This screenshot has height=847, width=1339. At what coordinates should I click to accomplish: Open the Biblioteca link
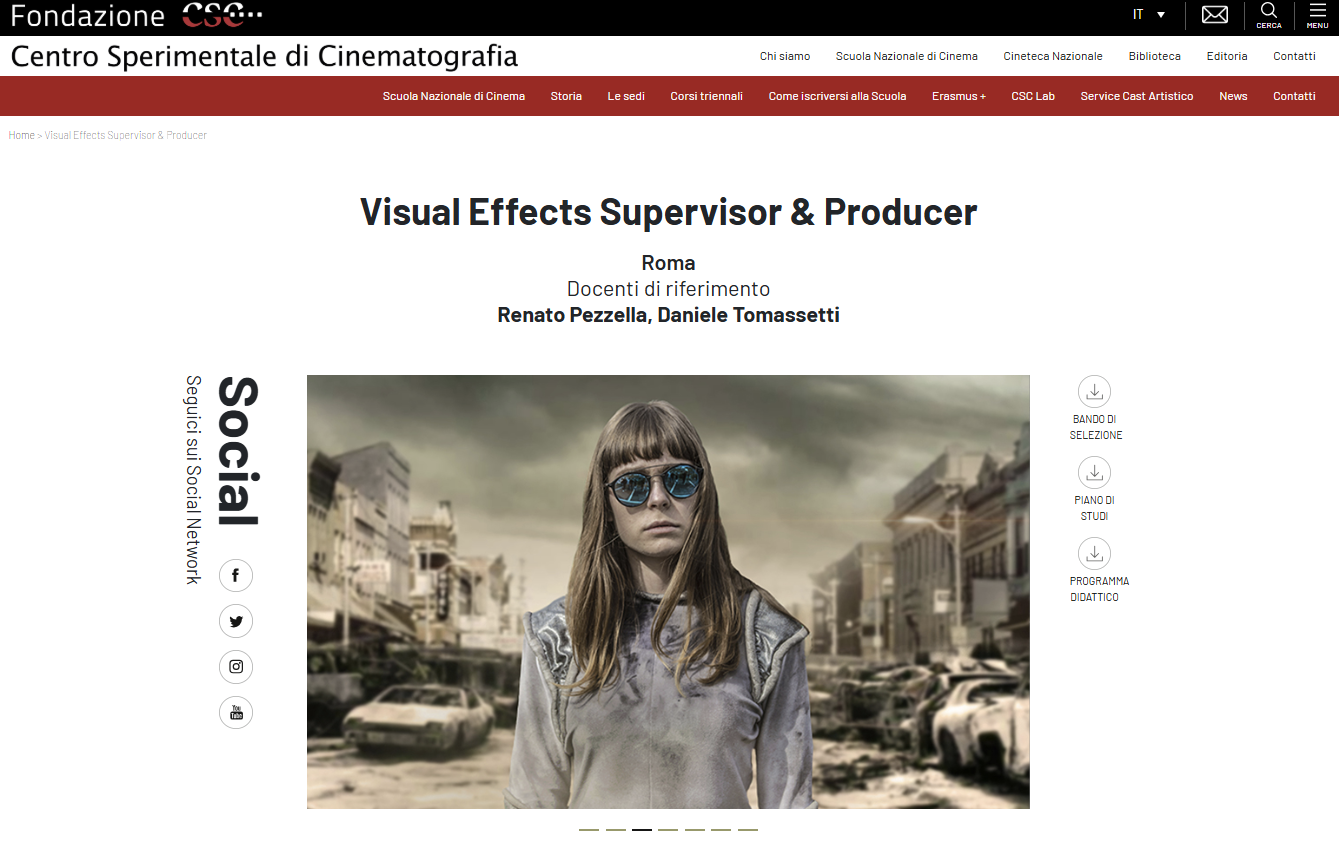coord(1154,56)
